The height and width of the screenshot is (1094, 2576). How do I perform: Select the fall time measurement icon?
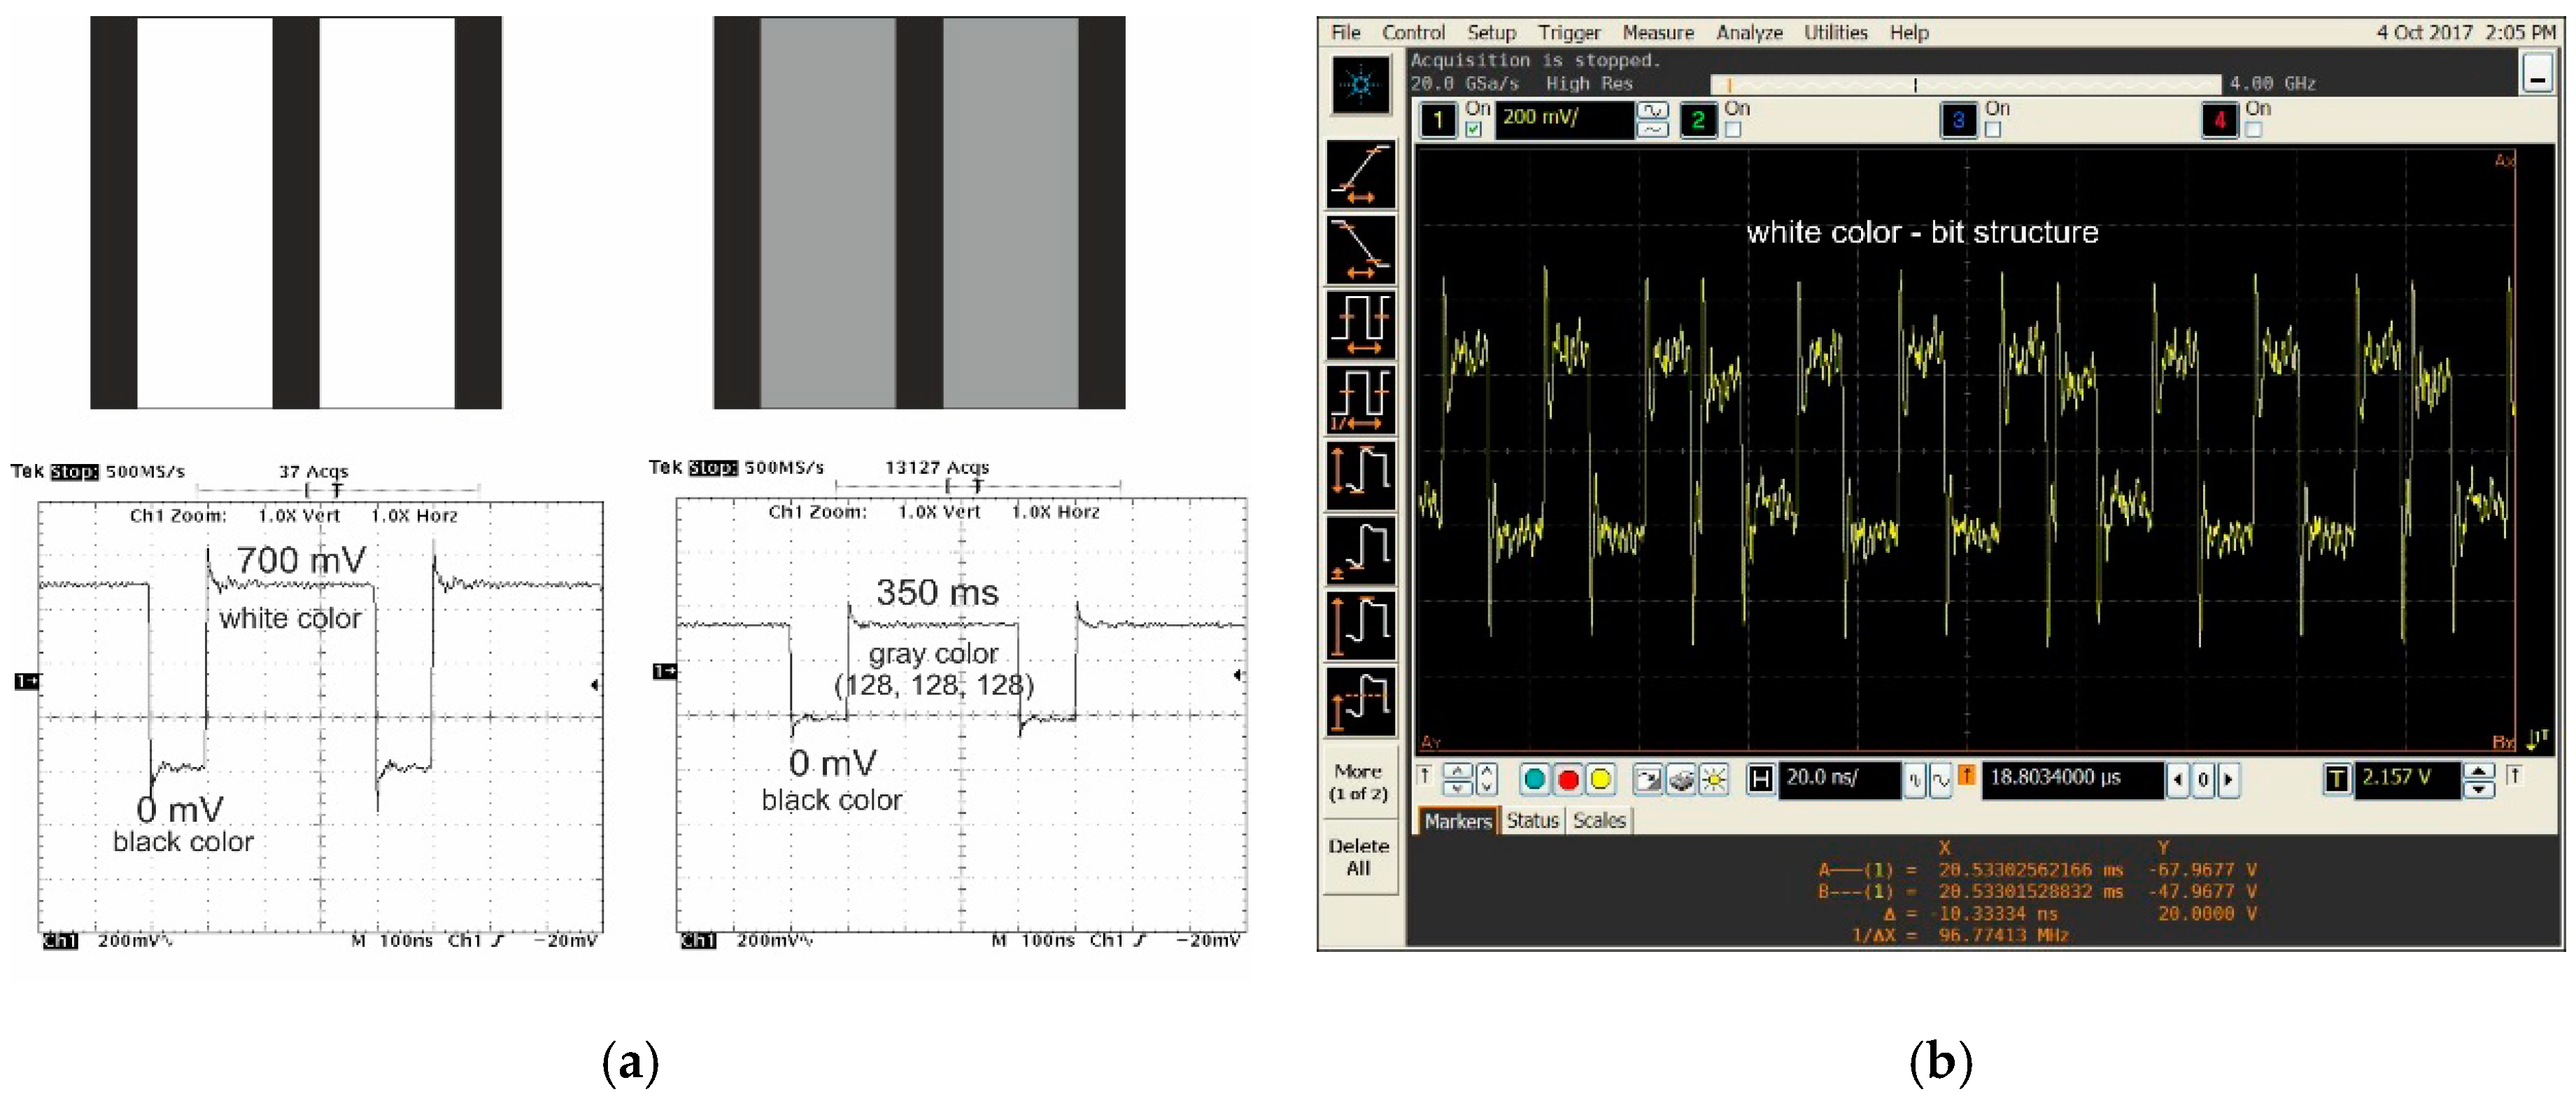coord(1360,249)
